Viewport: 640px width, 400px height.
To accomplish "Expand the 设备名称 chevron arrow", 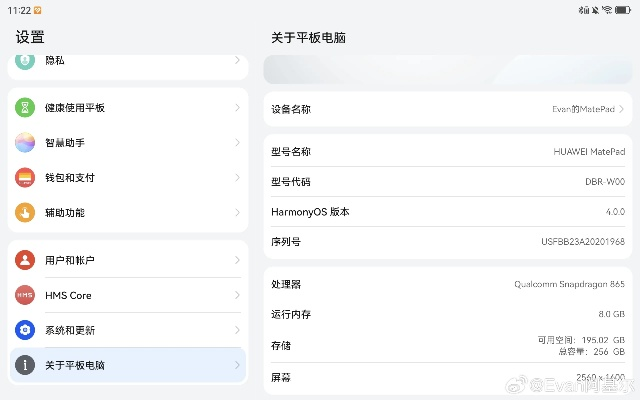I will (622, 109).
